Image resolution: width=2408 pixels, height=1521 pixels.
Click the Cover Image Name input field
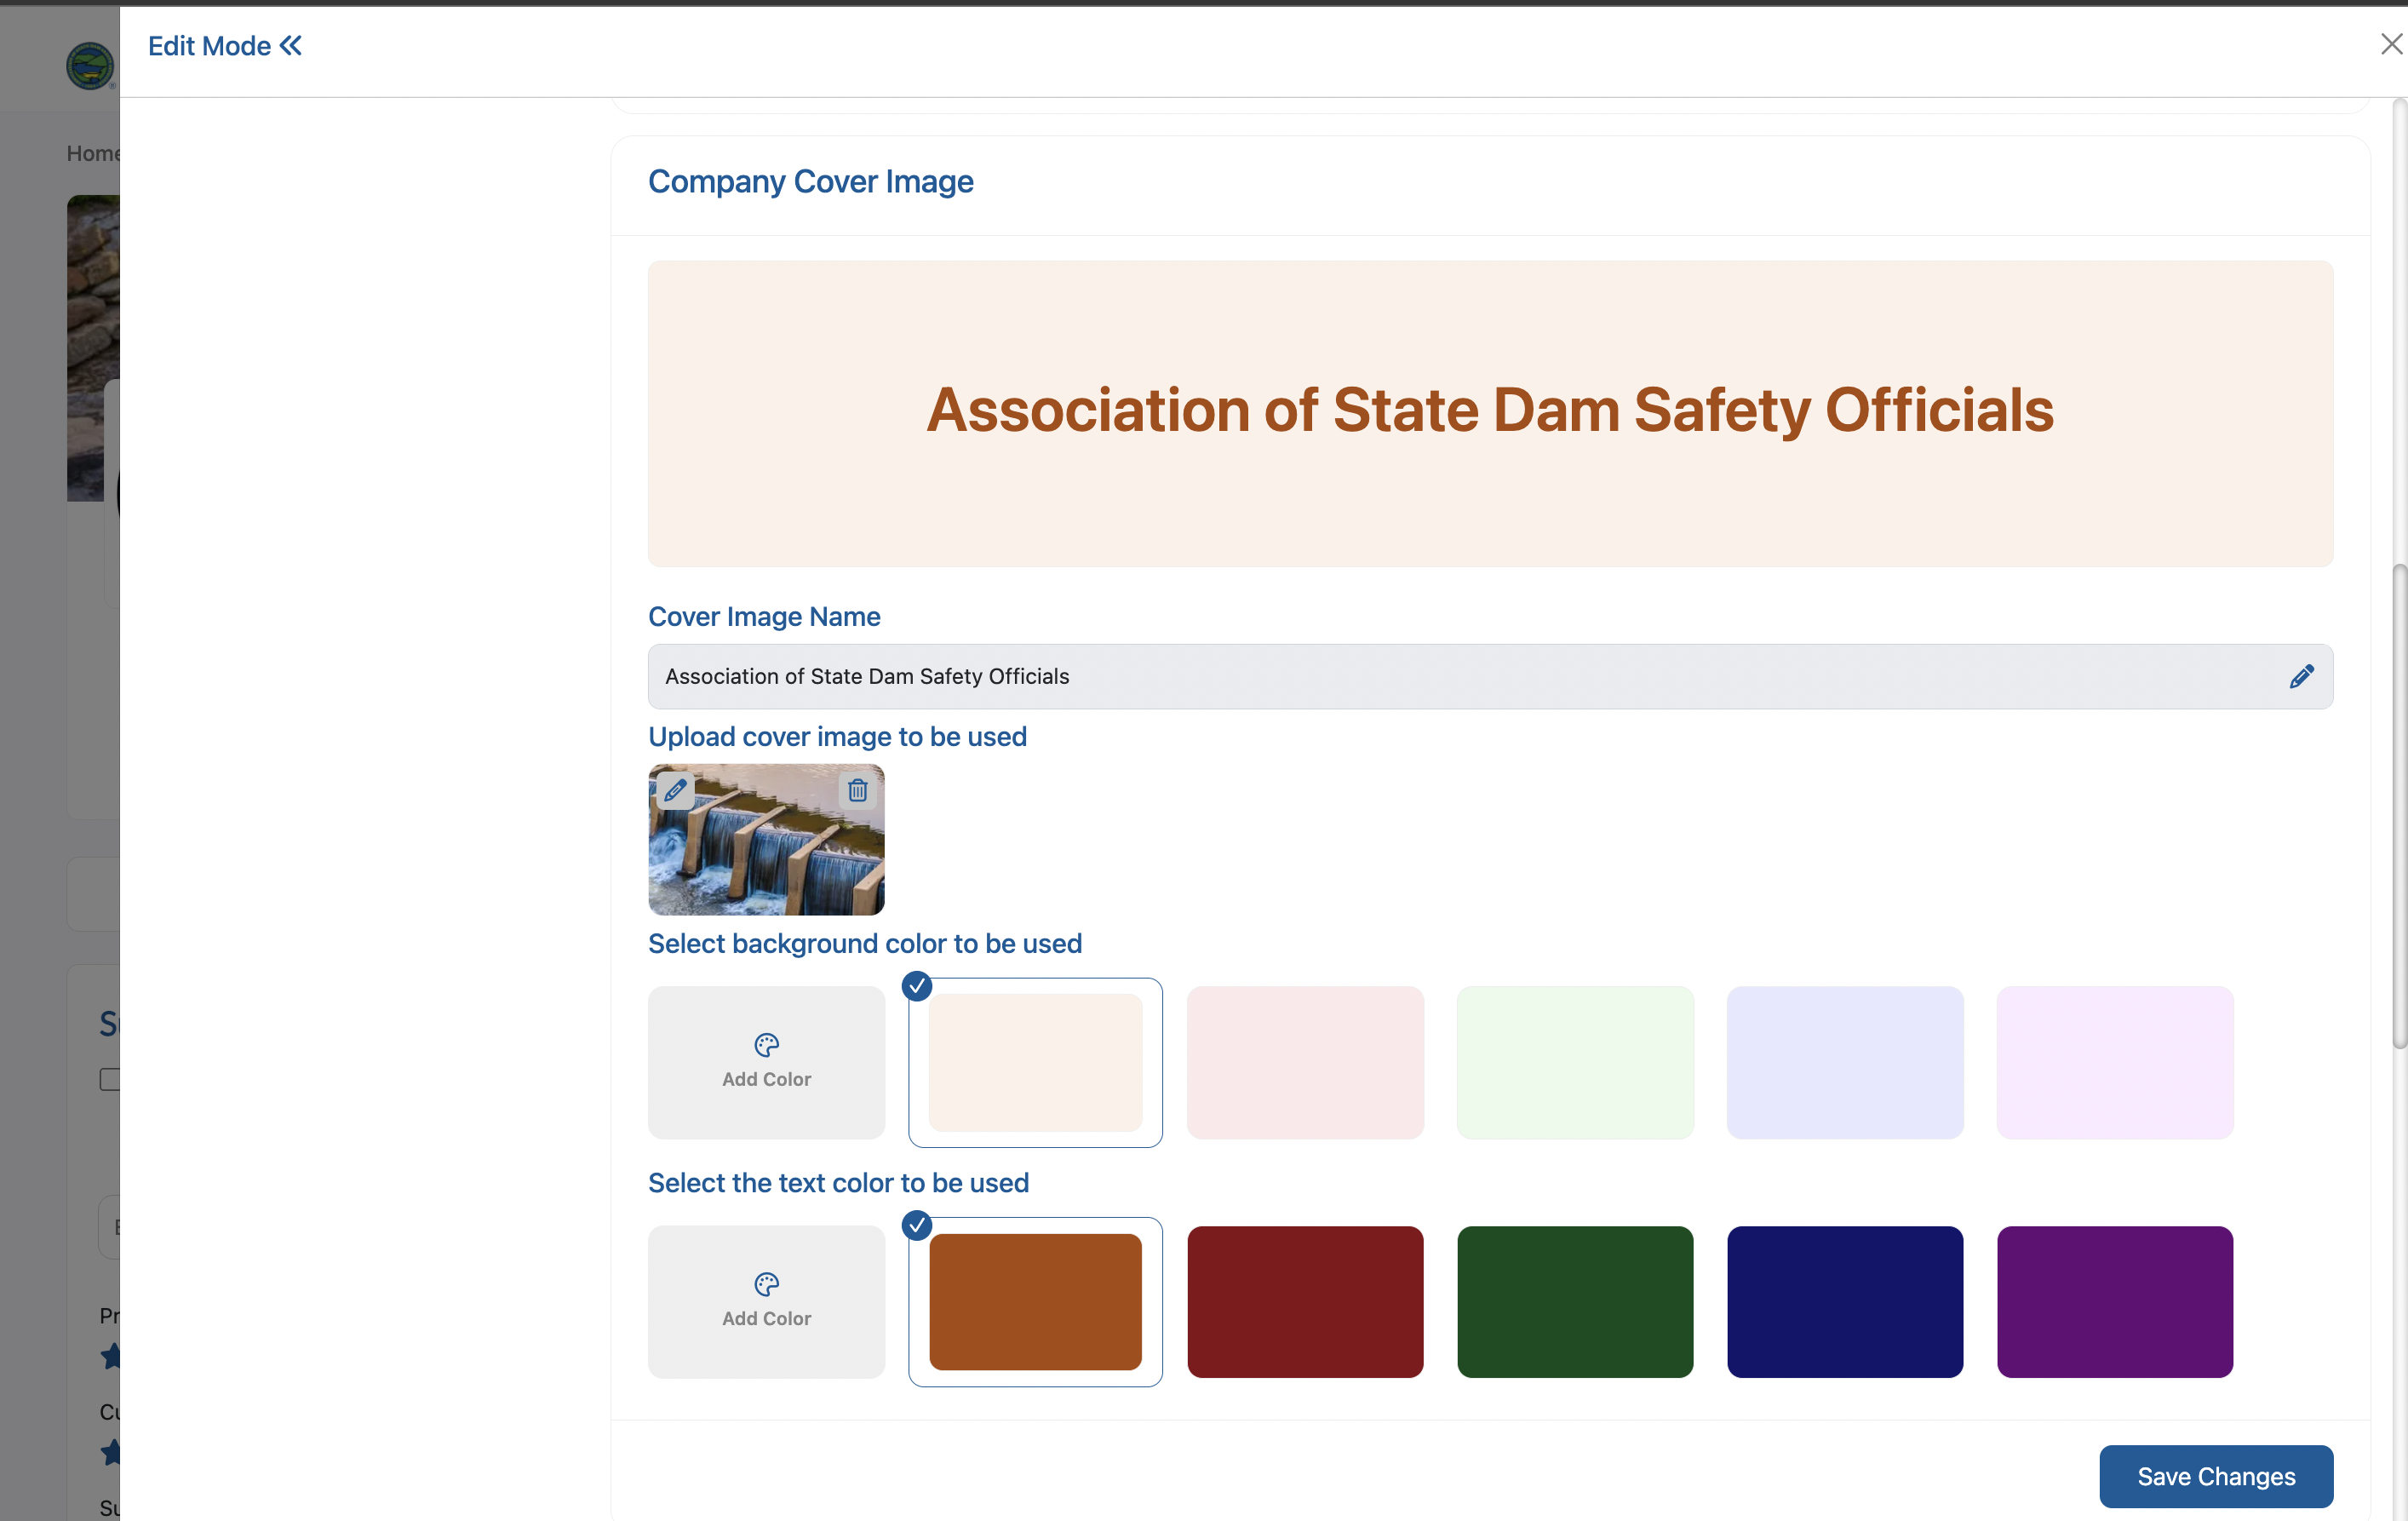point(1400,677)
